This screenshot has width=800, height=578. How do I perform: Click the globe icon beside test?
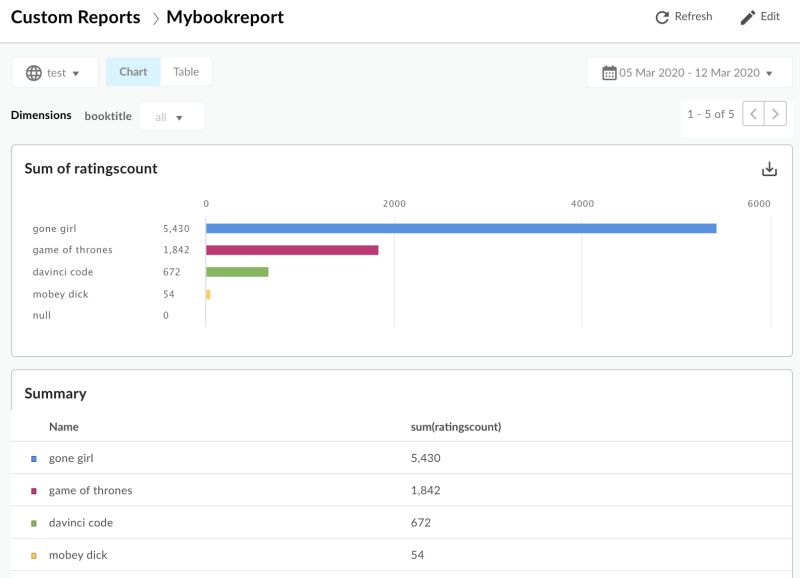[x=34, y=72]
